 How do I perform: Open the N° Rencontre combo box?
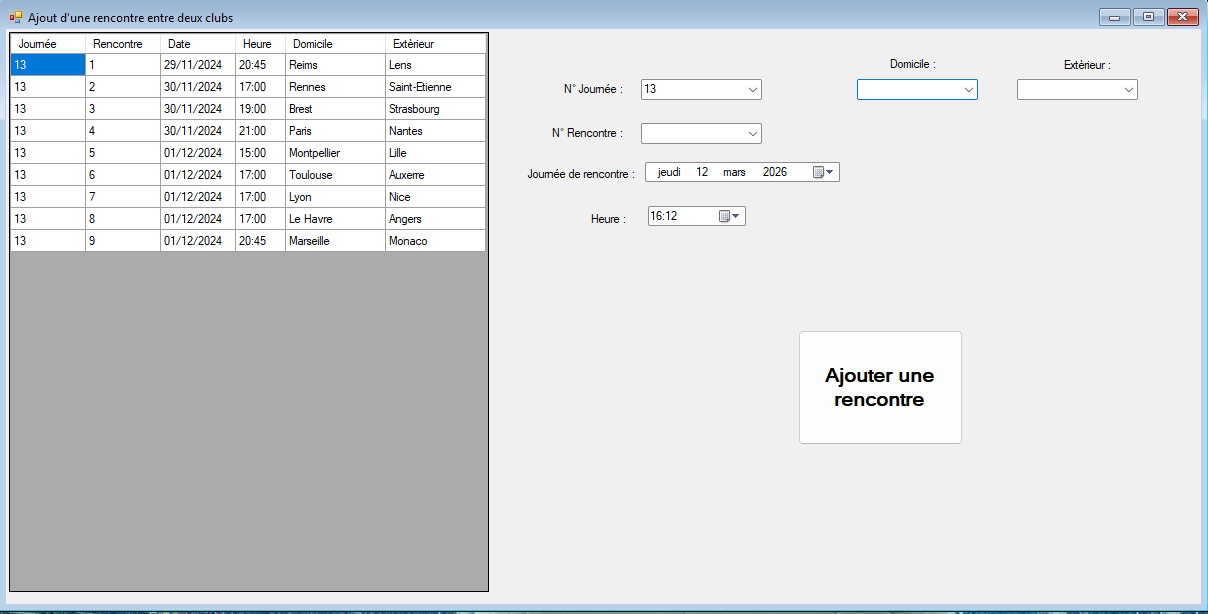point(753,133)
